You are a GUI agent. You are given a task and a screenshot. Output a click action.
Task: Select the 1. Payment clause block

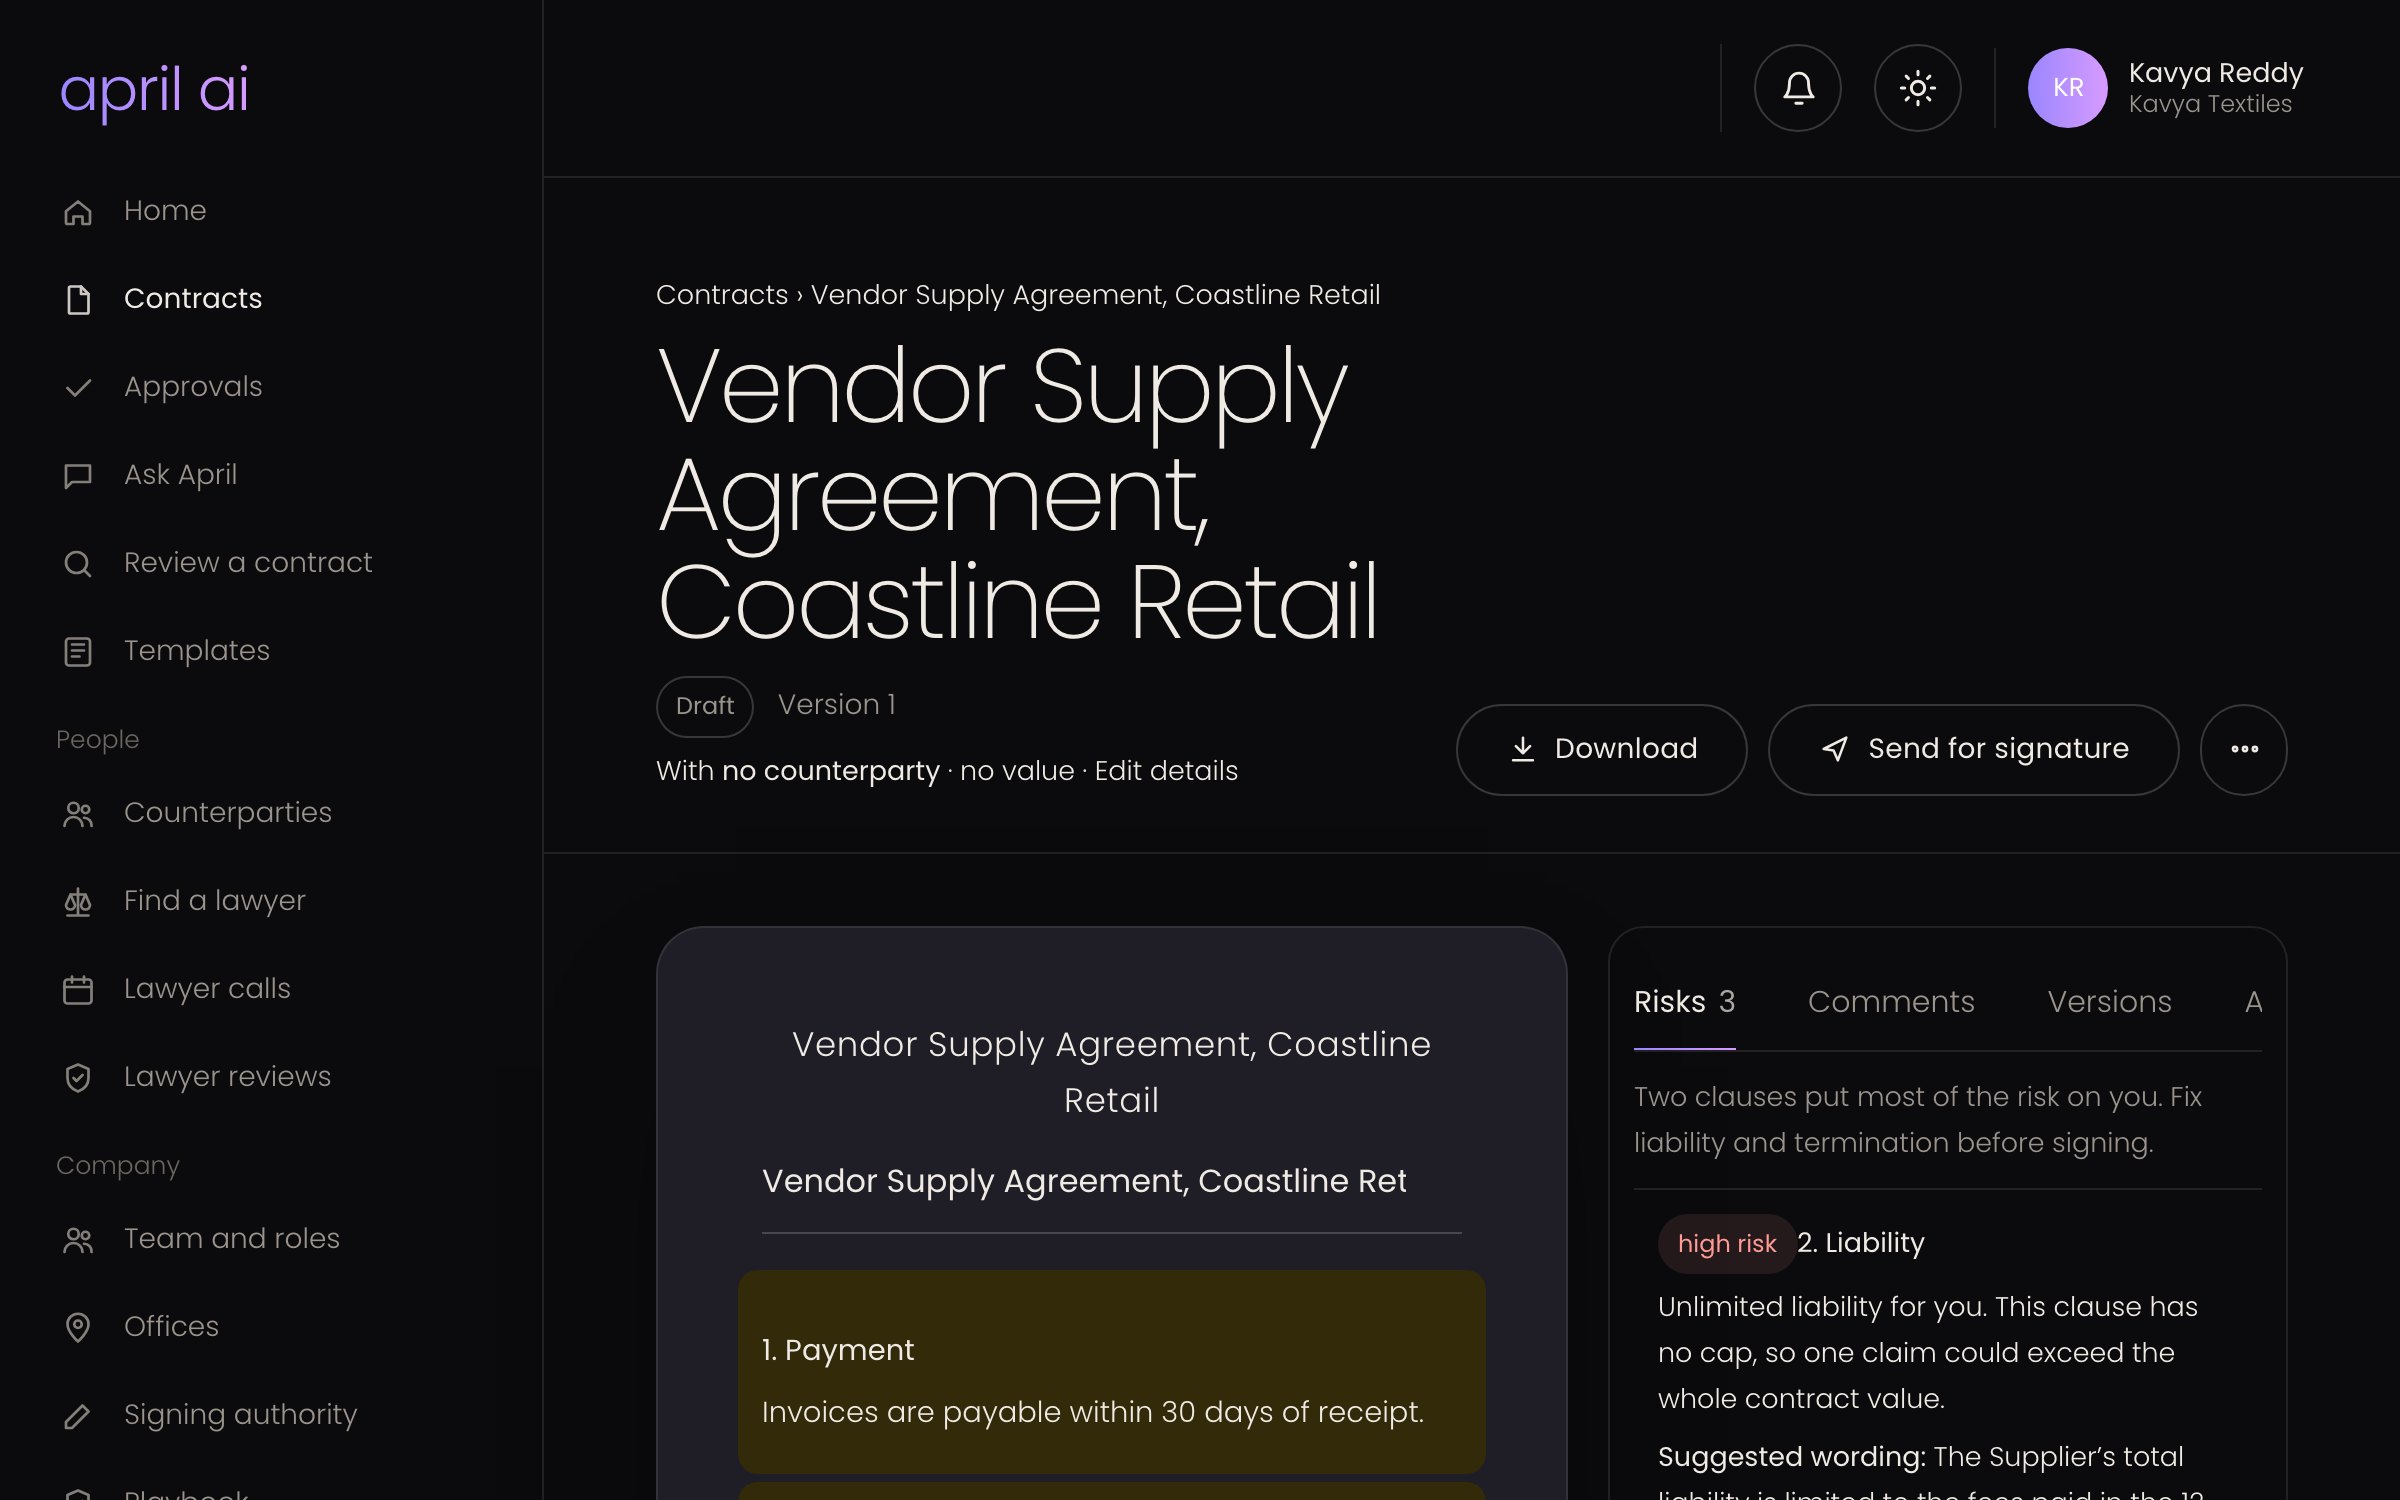(1111, 1371)
